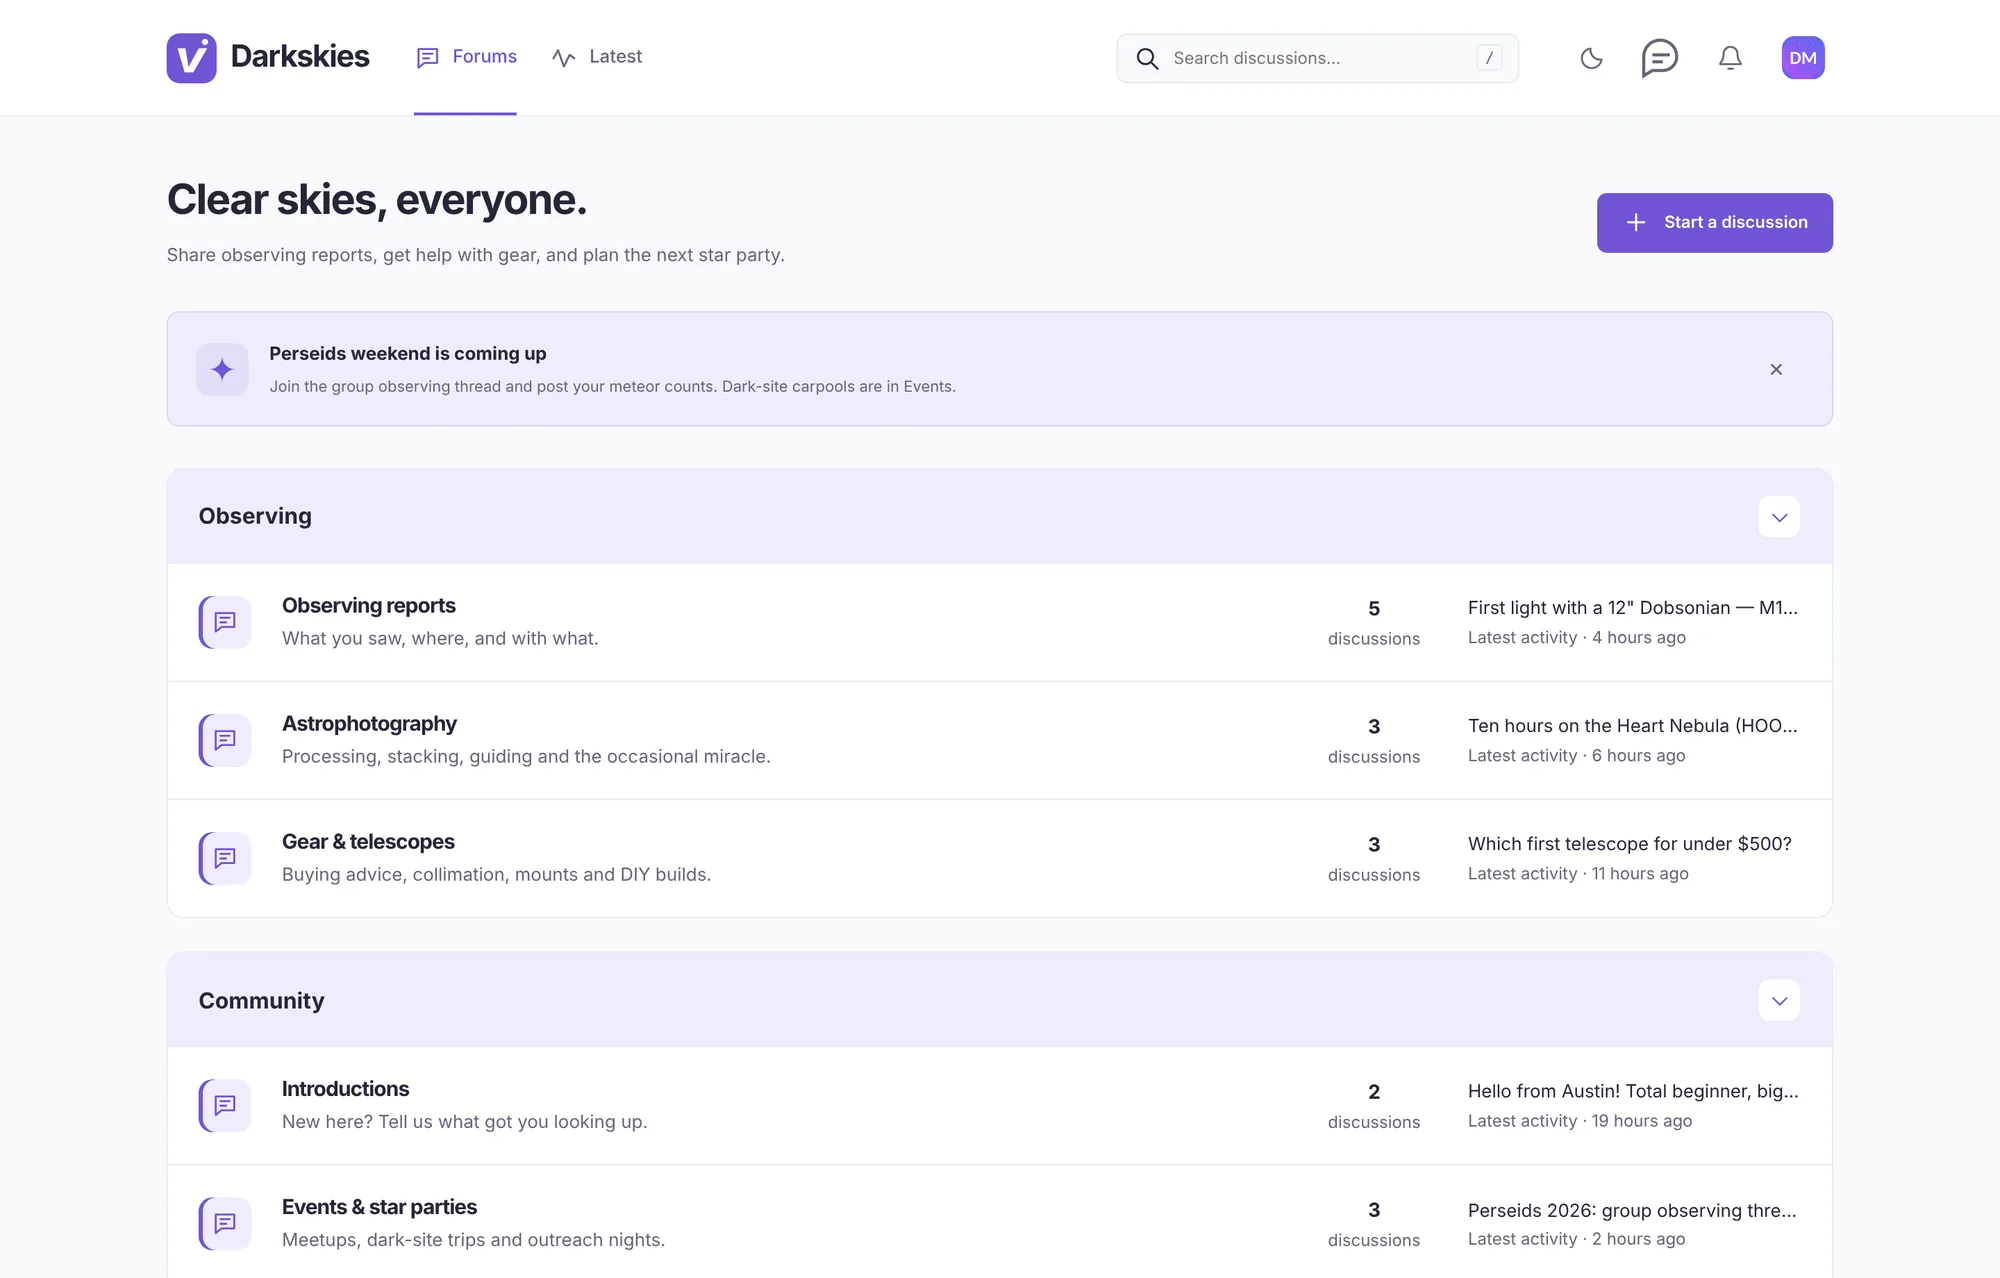Image resolution: width=2000 pixels, height=1278 pixels.
Task: Dismiss the Perseids weekend banner
Action: tap(1776, 369)
